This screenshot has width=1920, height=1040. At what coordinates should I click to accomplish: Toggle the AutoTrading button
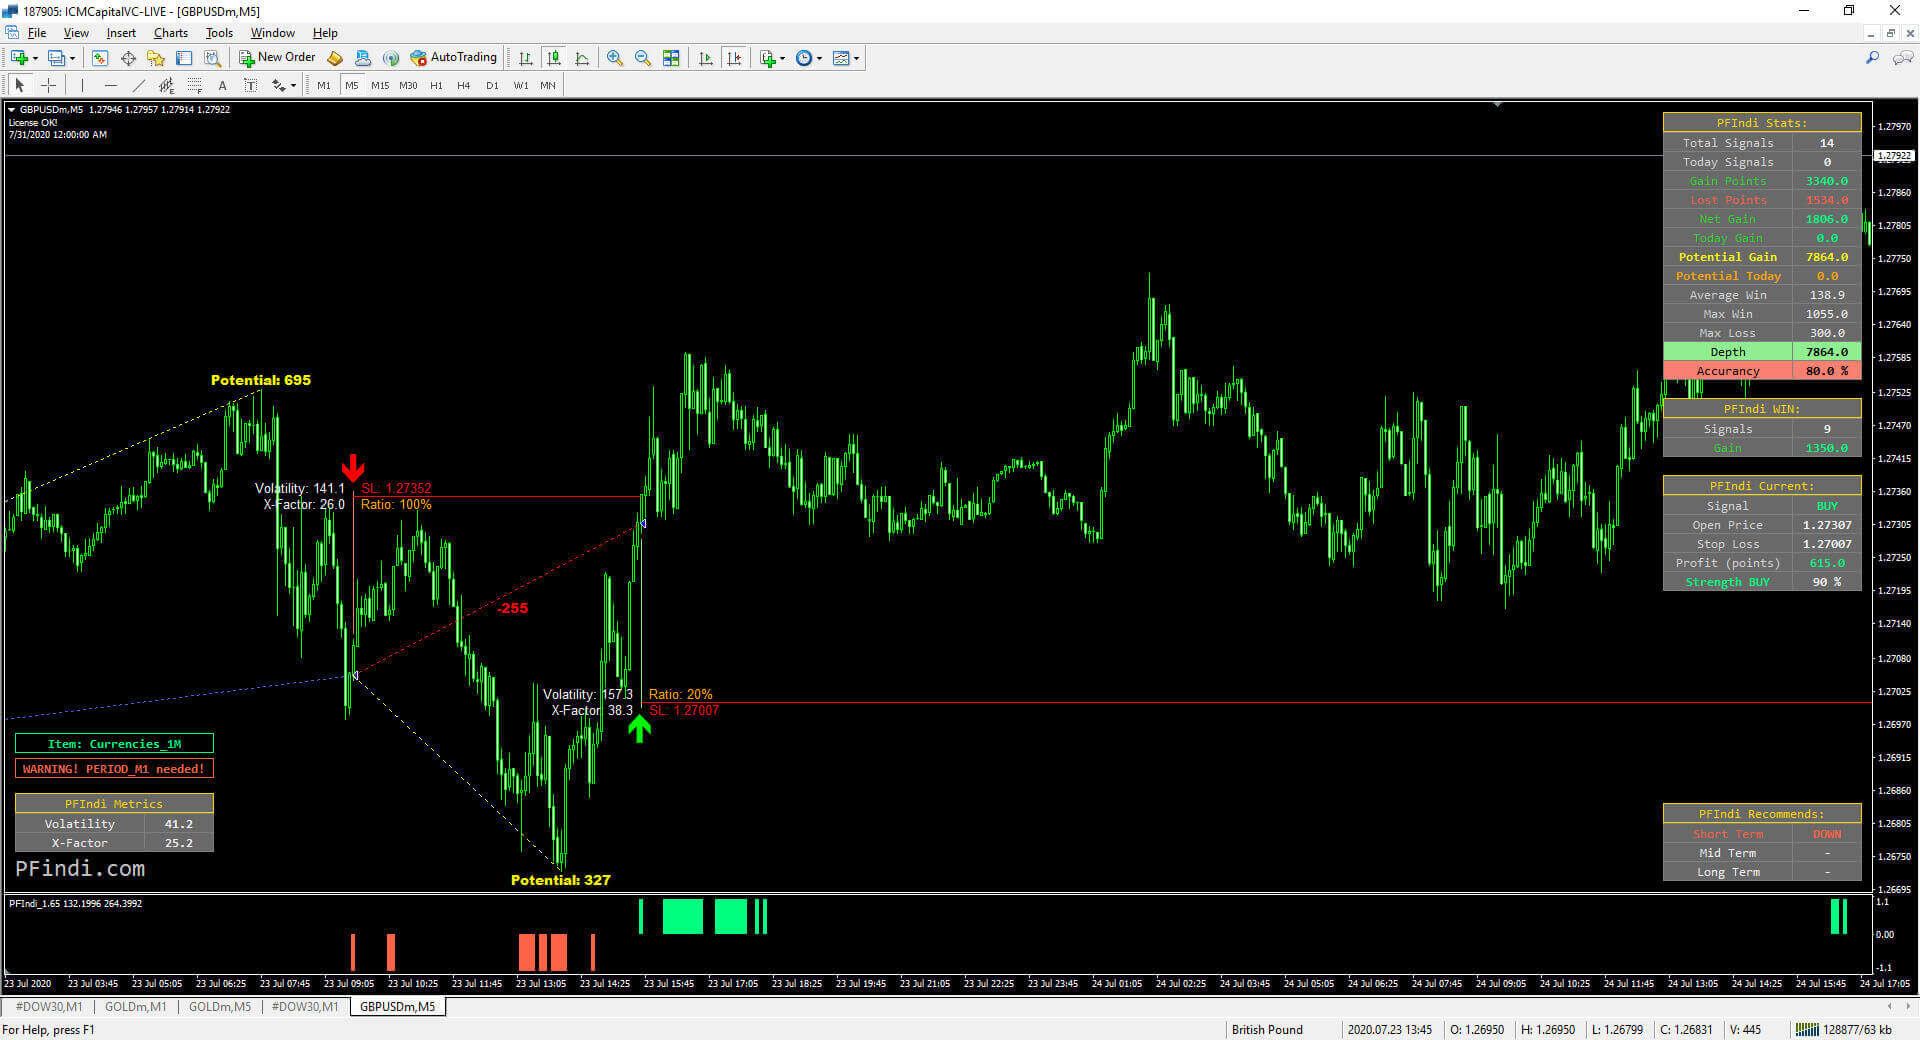point(453,58)
